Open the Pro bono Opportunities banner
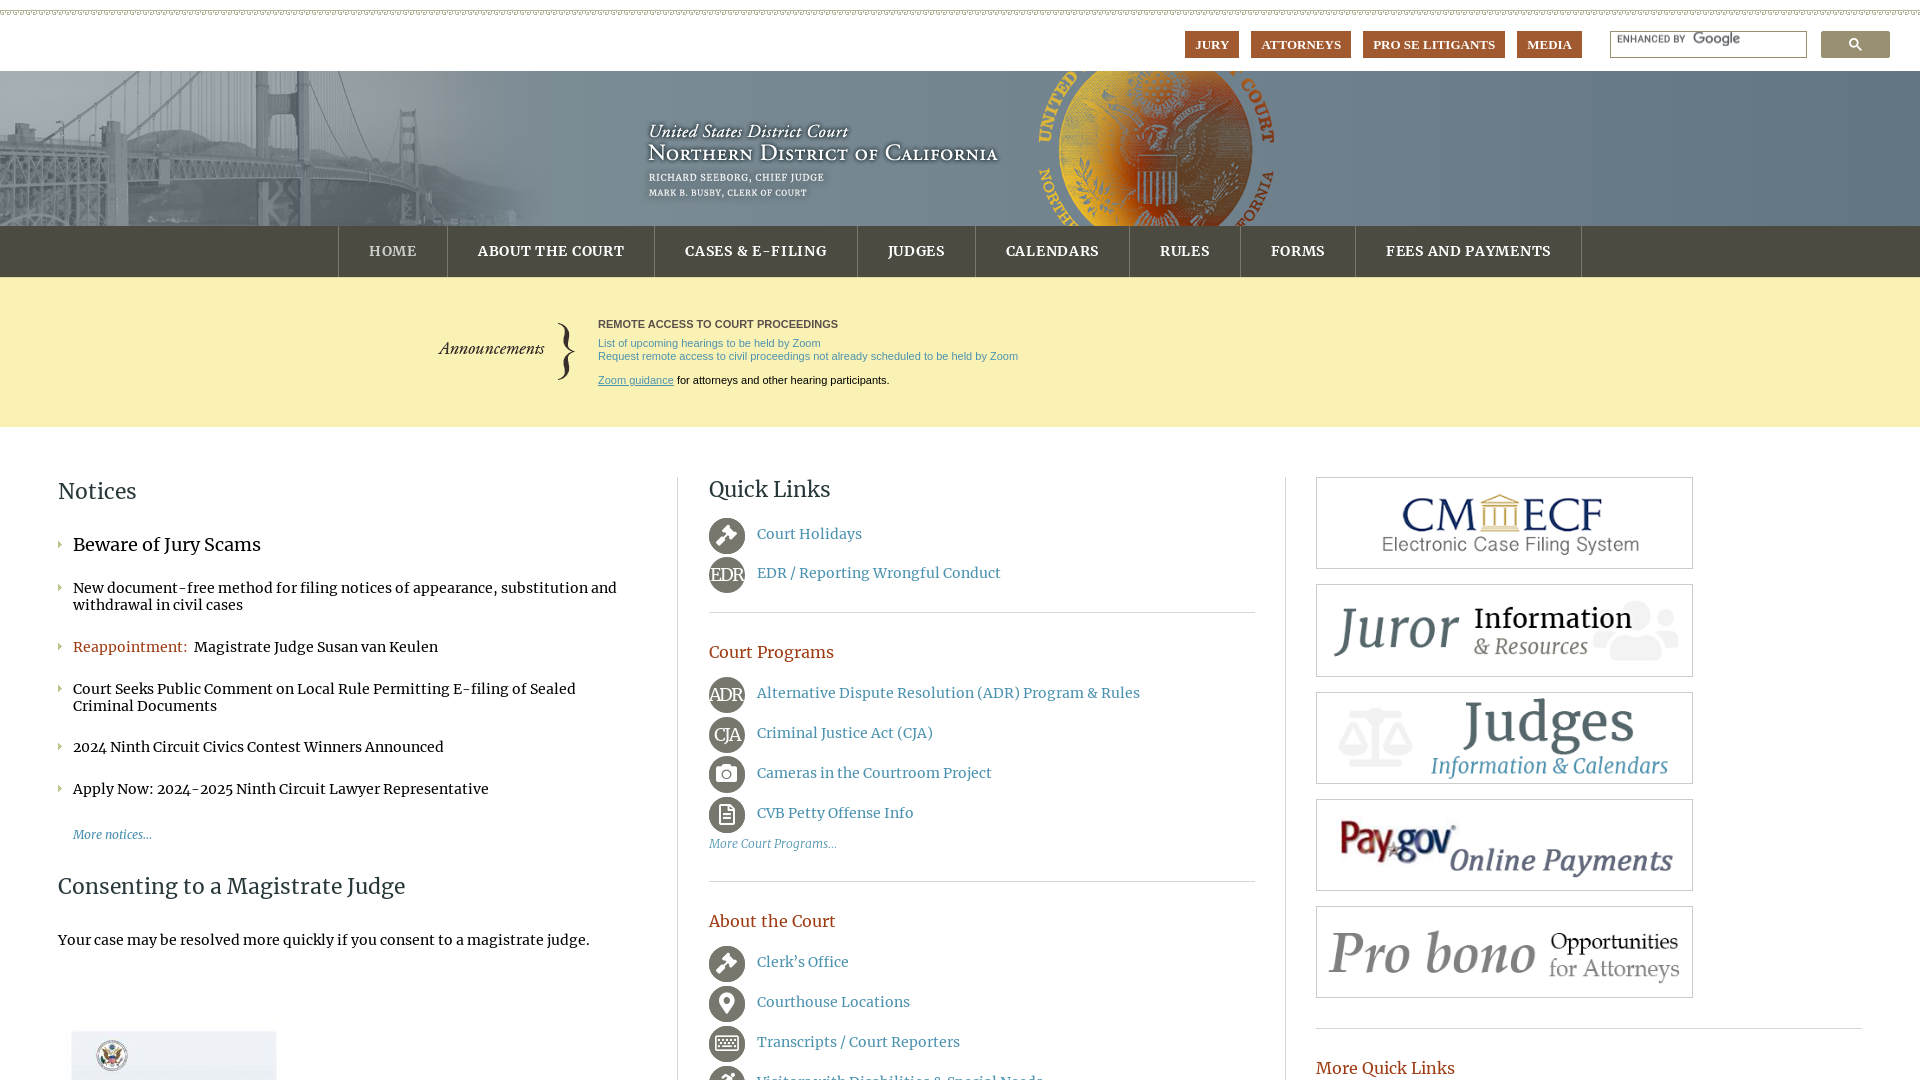The width and height of the screenshot is (1920, 1080). pos(1504,952)
